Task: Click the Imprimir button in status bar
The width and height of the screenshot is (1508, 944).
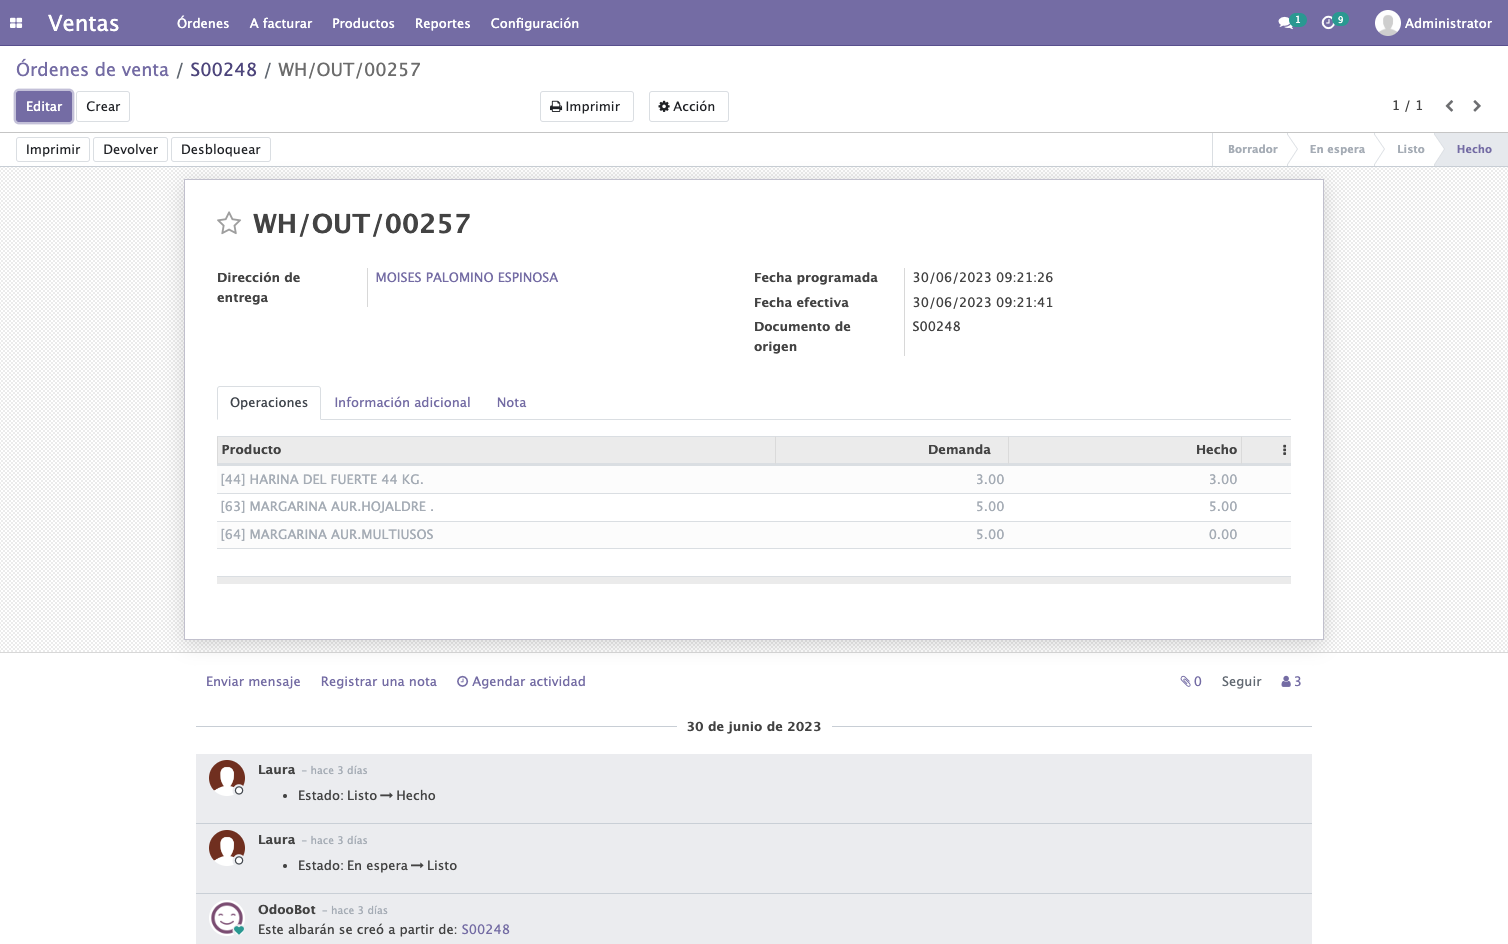Action: [53, 150]
